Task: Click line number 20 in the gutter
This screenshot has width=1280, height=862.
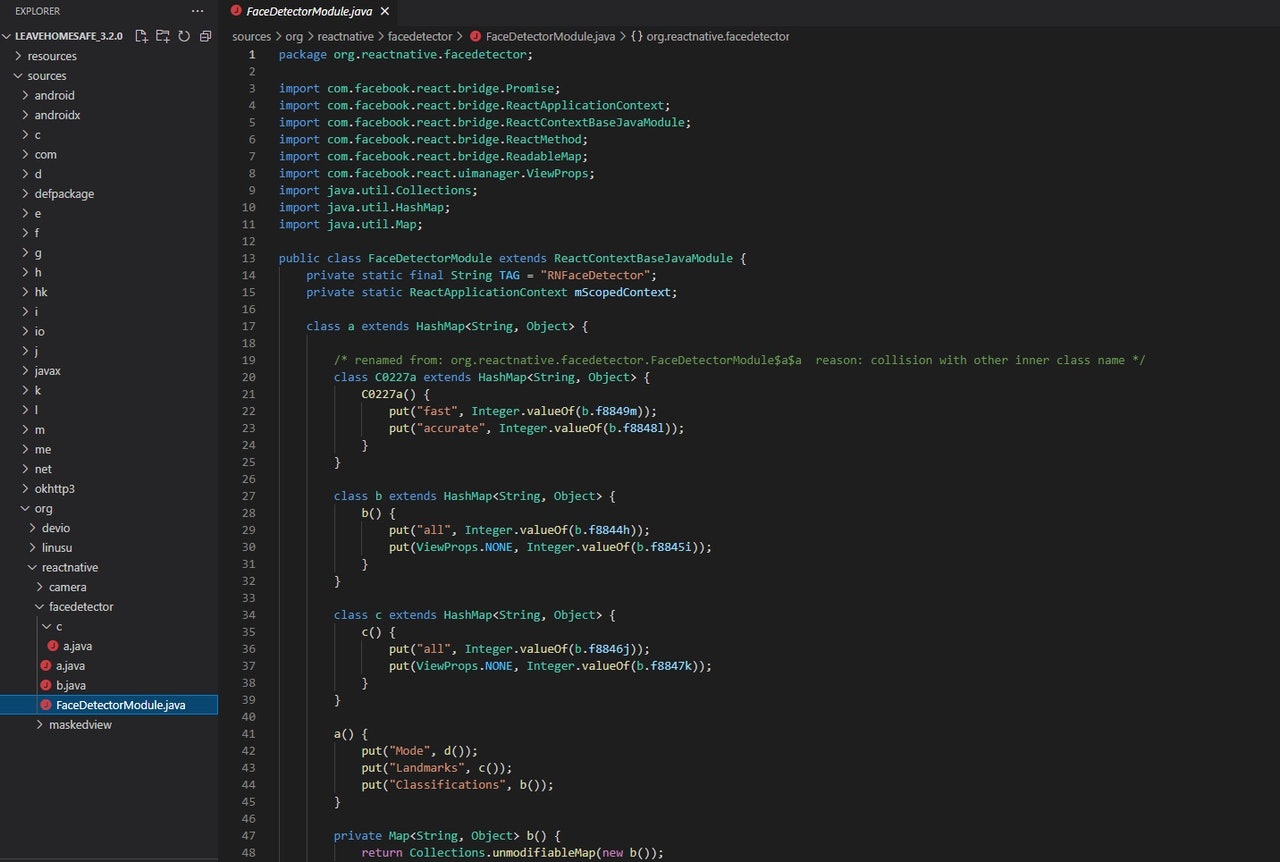Action: pyautogui.click(x=249, y=377)
